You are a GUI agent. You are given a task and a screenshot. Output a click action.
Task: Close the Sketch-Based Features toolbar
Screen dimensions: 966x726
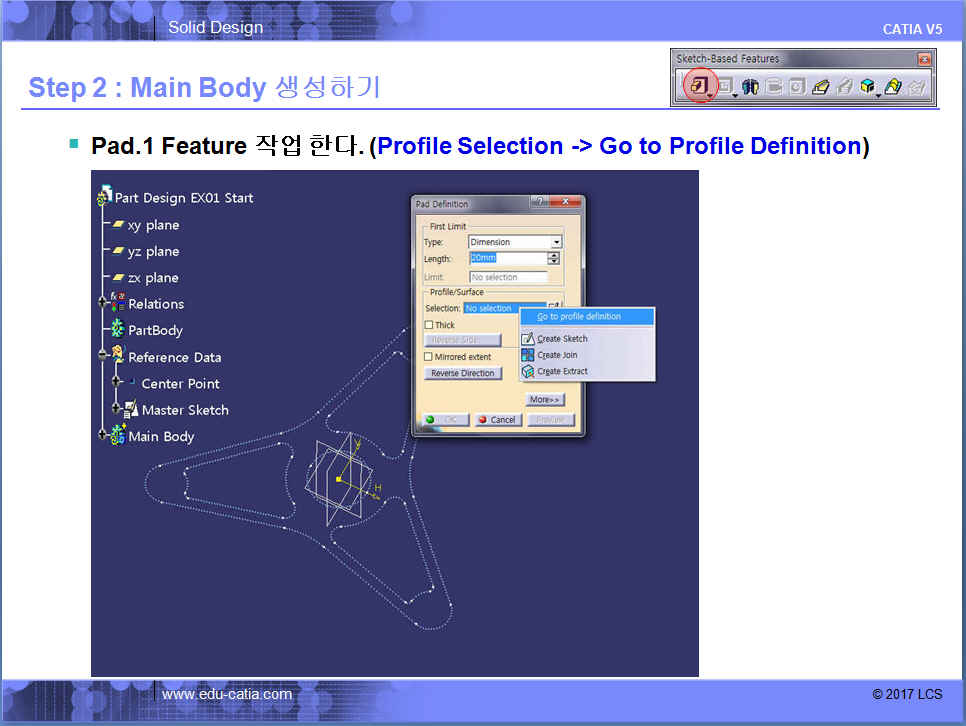coord(923,59)
